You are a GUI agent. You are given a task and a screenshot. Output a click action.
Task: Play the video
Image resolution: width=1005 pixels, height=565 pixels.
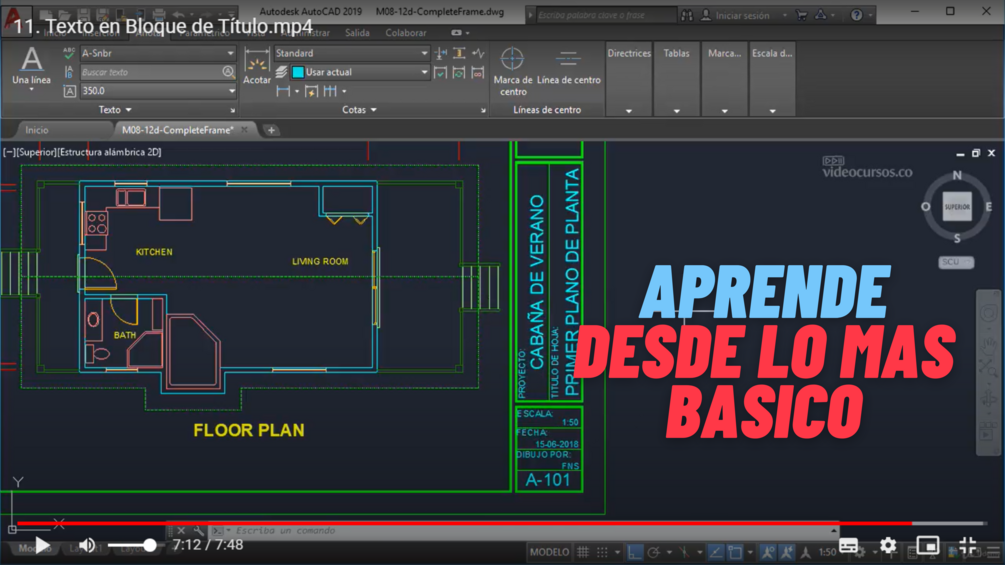pyautogui.click(x=42, y=545)
